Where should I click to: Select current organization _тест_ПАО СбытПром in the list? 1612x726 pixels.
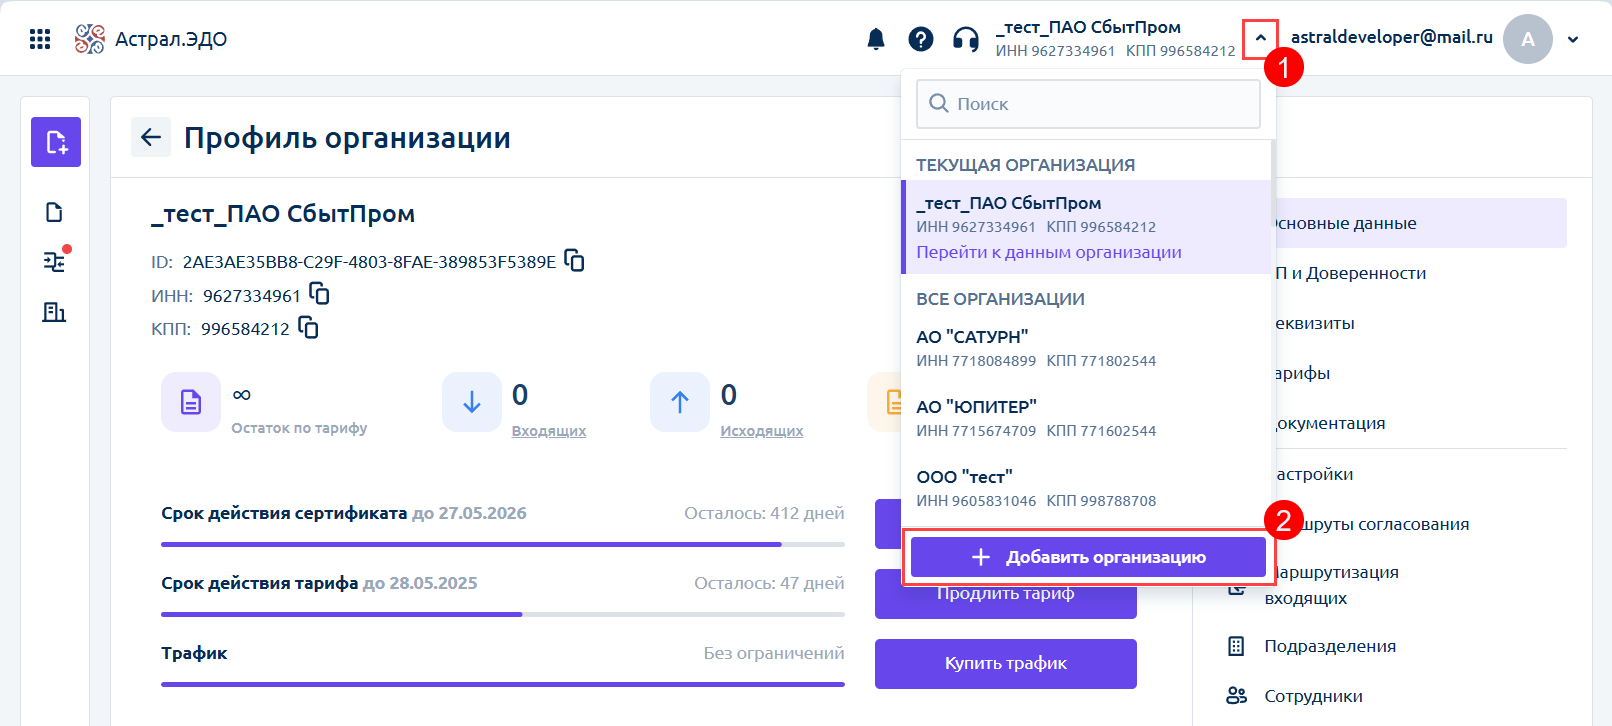click(1086, 227)
